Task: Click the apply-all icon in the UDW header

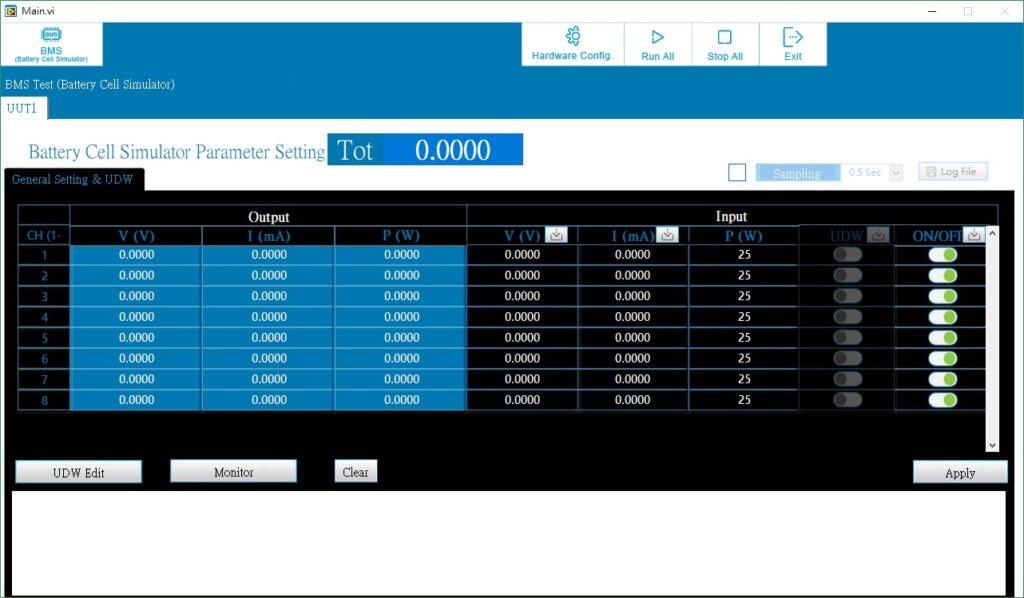Action: [x=879, y=234]
